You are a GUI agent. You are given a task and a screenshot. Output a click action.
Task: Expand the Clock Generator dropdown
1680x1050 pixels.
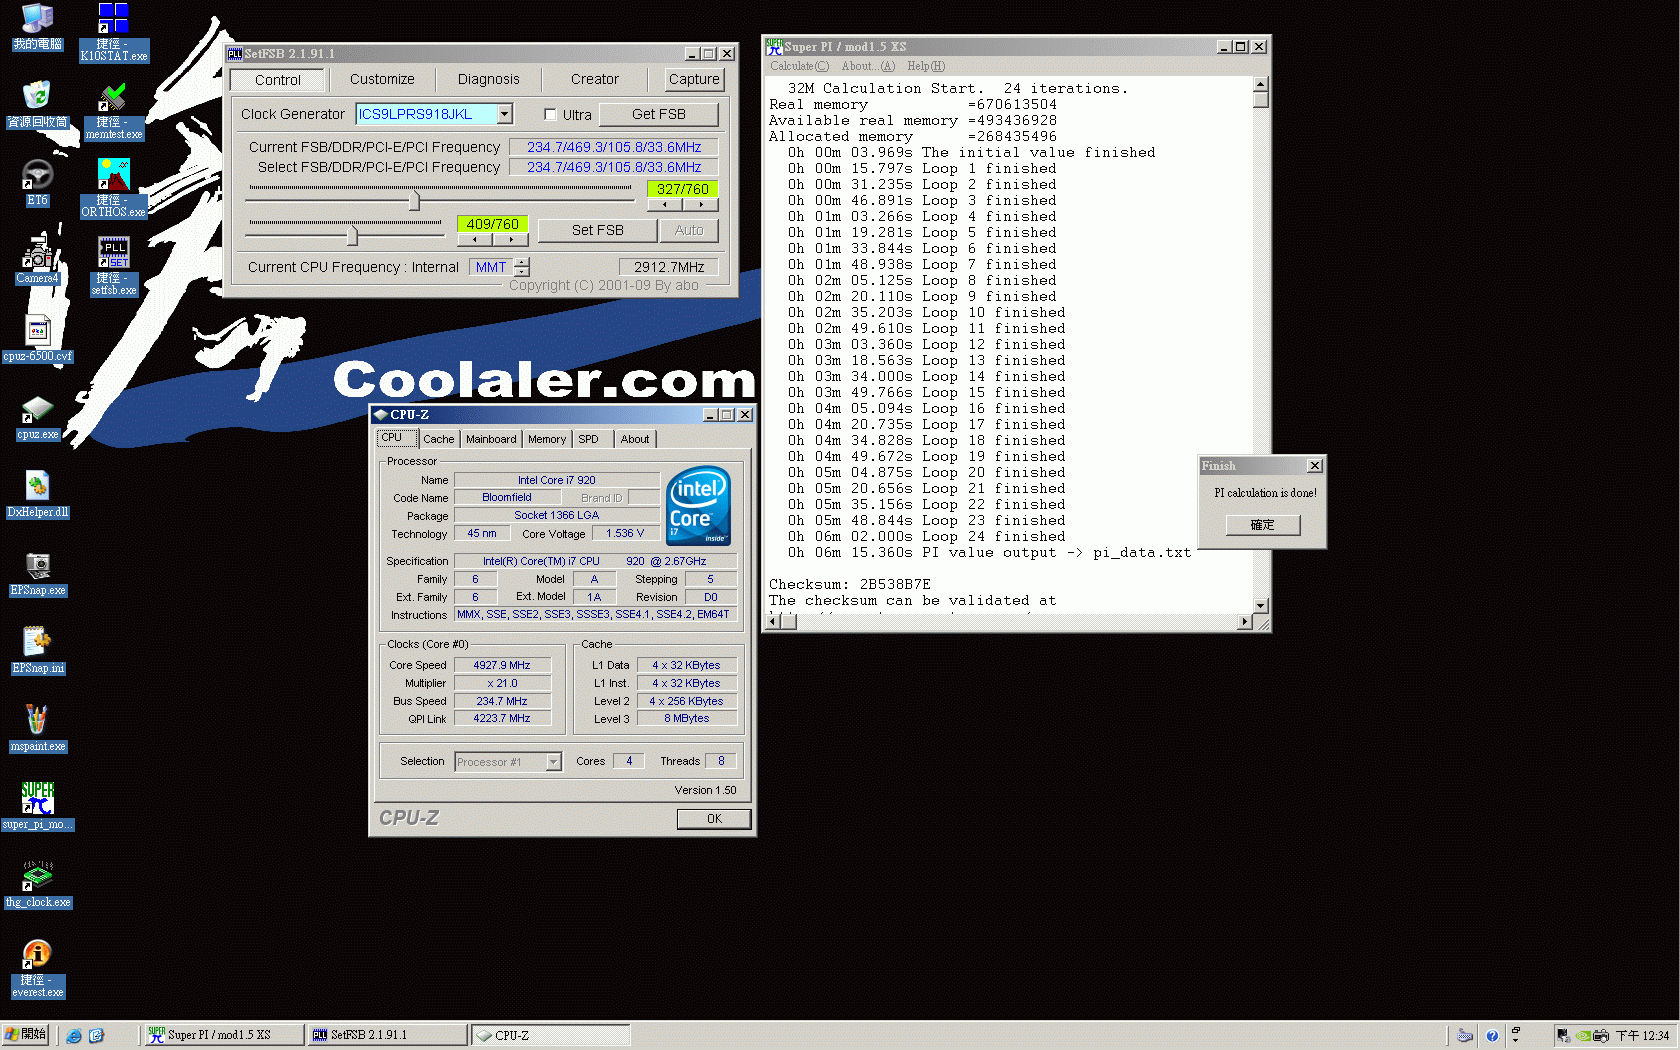pyautogui.click(x=505, y=114)
